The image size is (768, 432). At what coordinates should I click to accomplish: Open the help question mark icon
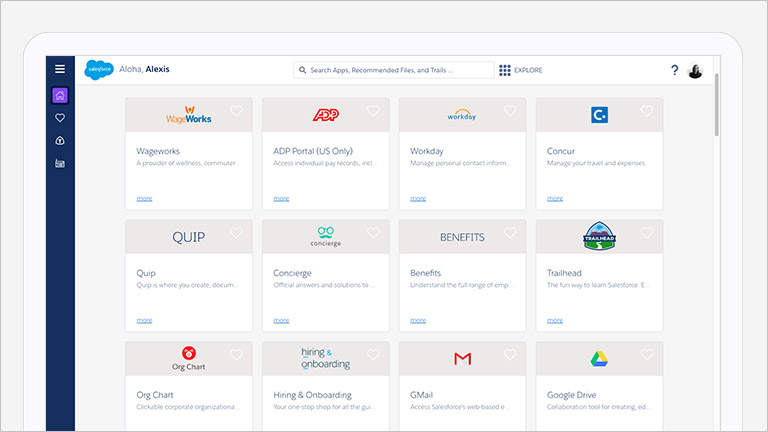tap(674, 70)
